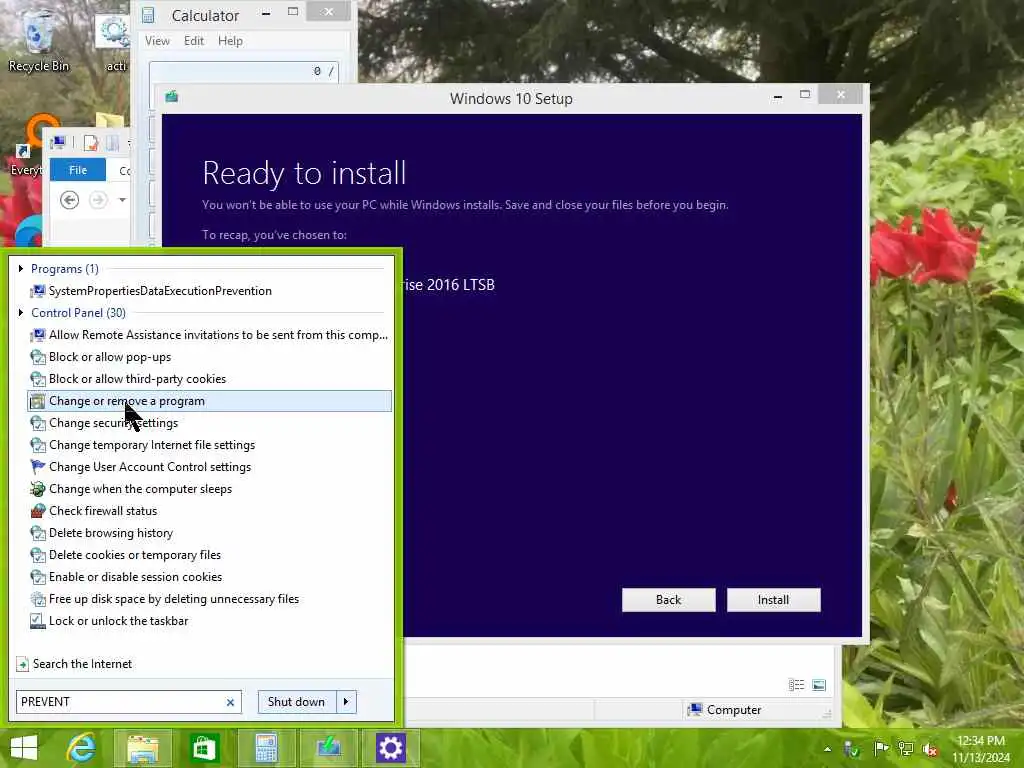Click the Action Center flag icon
Screen dimensions: 1024x768
(880, 749)
